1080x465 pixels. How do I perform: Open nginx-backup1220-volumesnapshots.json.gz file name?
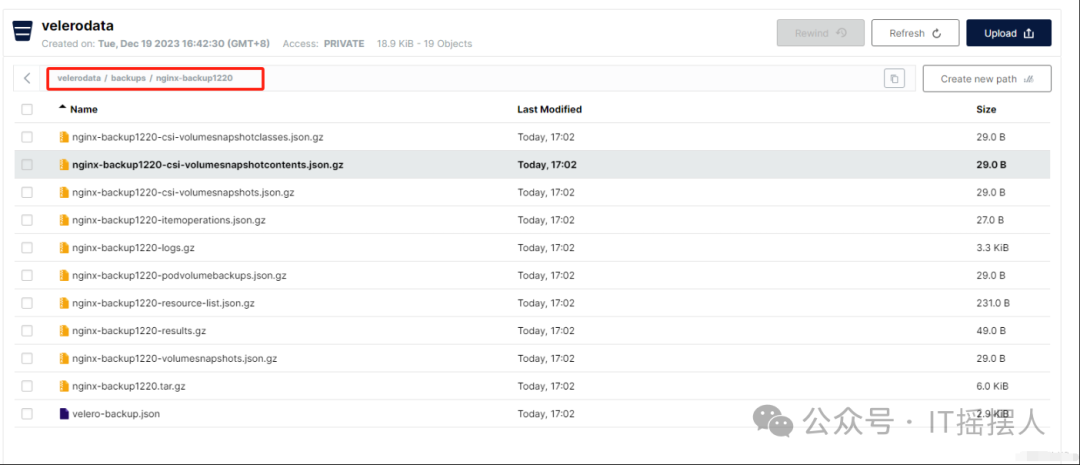[x=174, y=359]
